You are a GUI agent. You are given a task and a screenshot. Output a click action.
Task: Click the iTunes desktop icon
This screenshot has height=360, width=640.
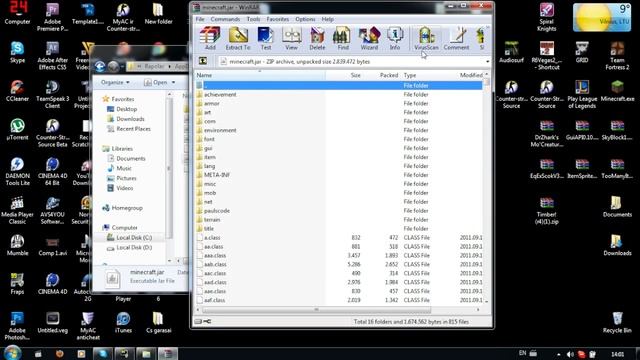(123, 322)
